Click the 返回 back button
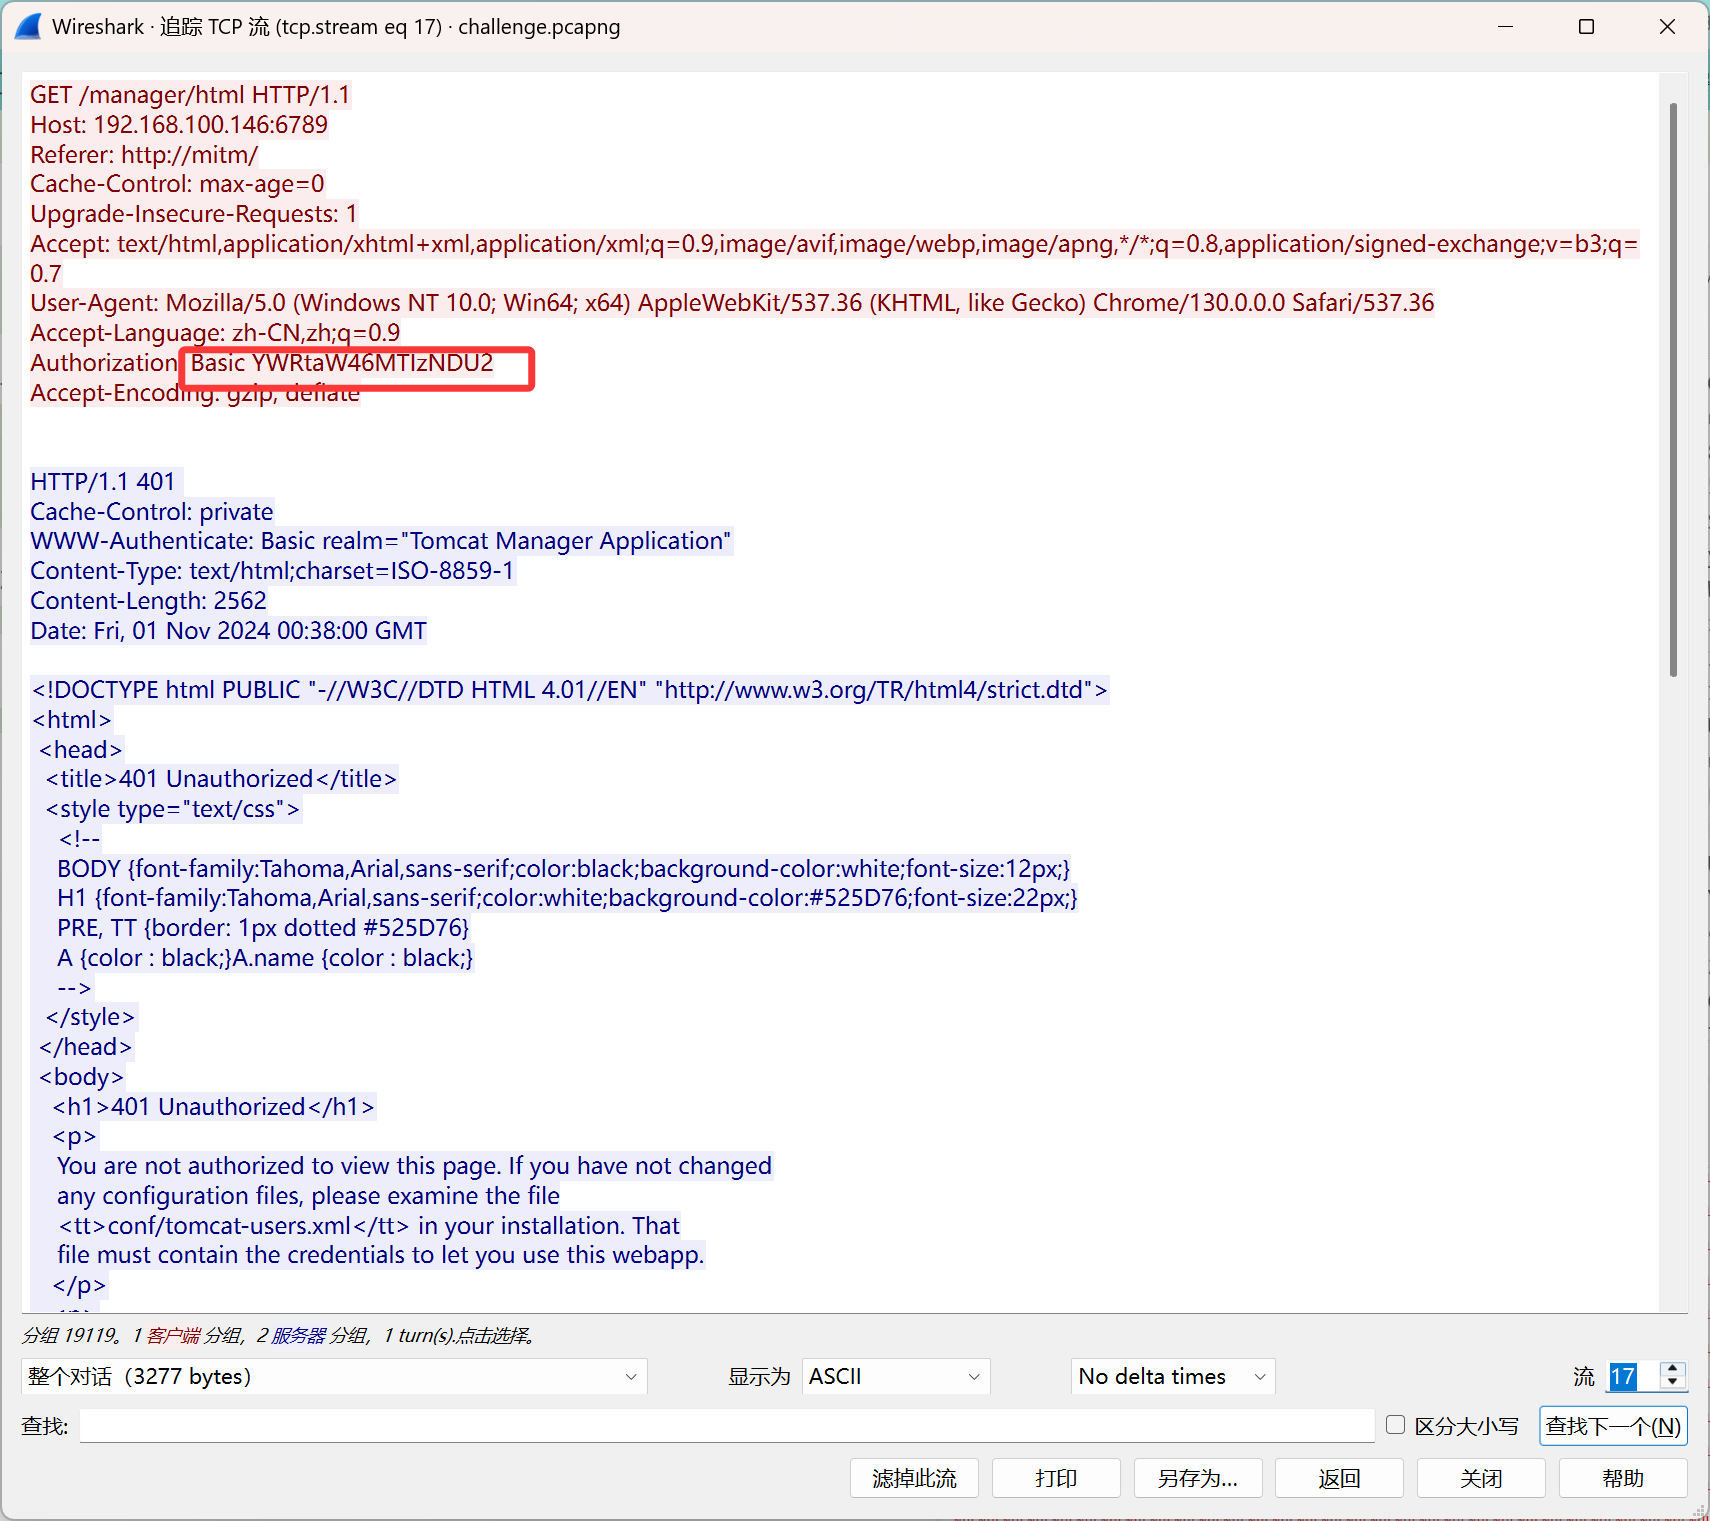This screenshot has width=1710, height=1521. tap(1339, 1478)
